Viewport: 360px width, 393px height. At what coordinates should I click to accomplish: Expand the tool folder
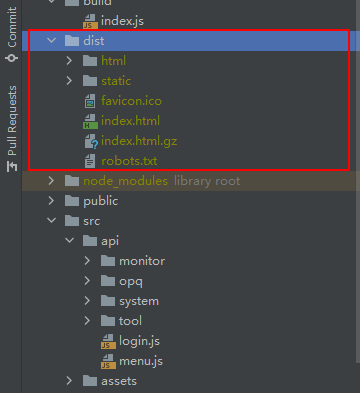[87, 321]
